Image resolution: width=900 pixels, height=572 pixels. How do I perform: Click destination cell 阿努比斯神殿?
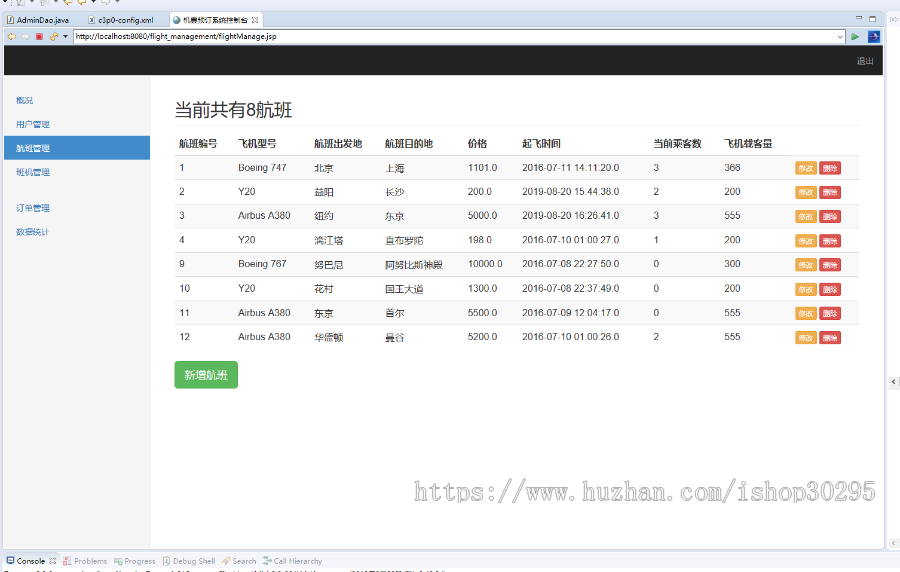(x=414, y=264)
